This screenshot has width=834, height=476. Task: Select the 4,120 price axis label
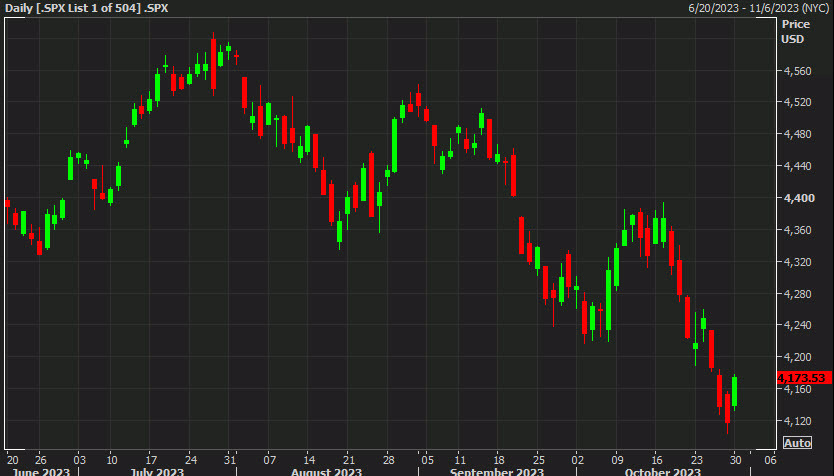[798, 421]
